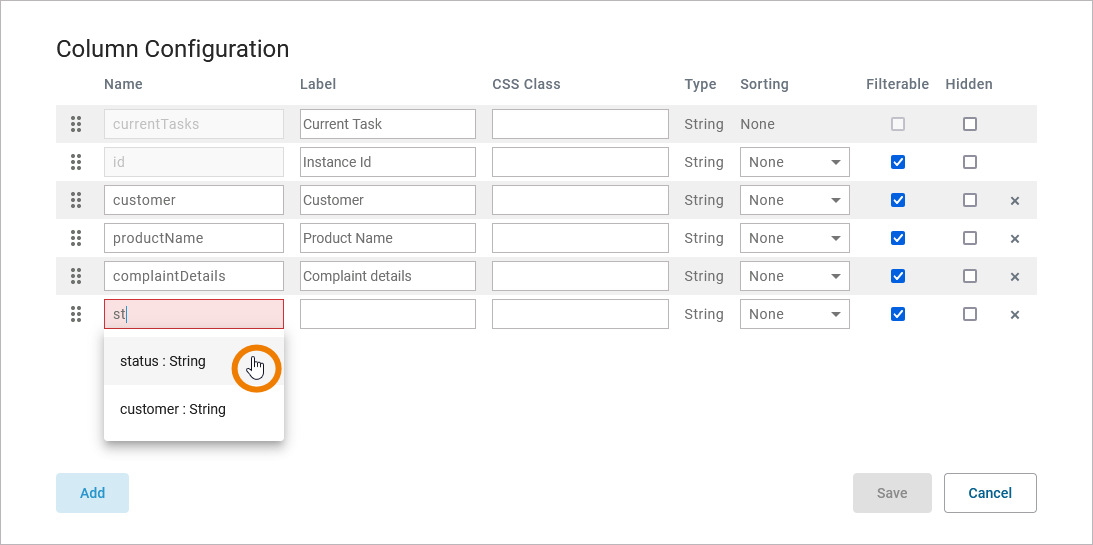Viewport: 1093px width, 545px height.
Task: Grab the drag handle of customer row
Action: 75,200
